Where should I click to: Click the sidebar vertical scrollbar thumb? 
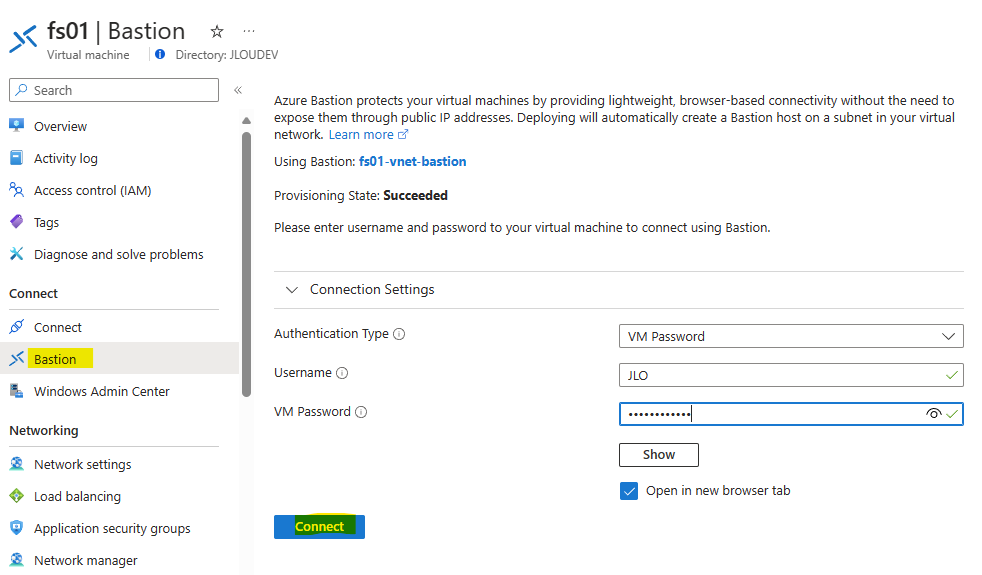[247, 264]
